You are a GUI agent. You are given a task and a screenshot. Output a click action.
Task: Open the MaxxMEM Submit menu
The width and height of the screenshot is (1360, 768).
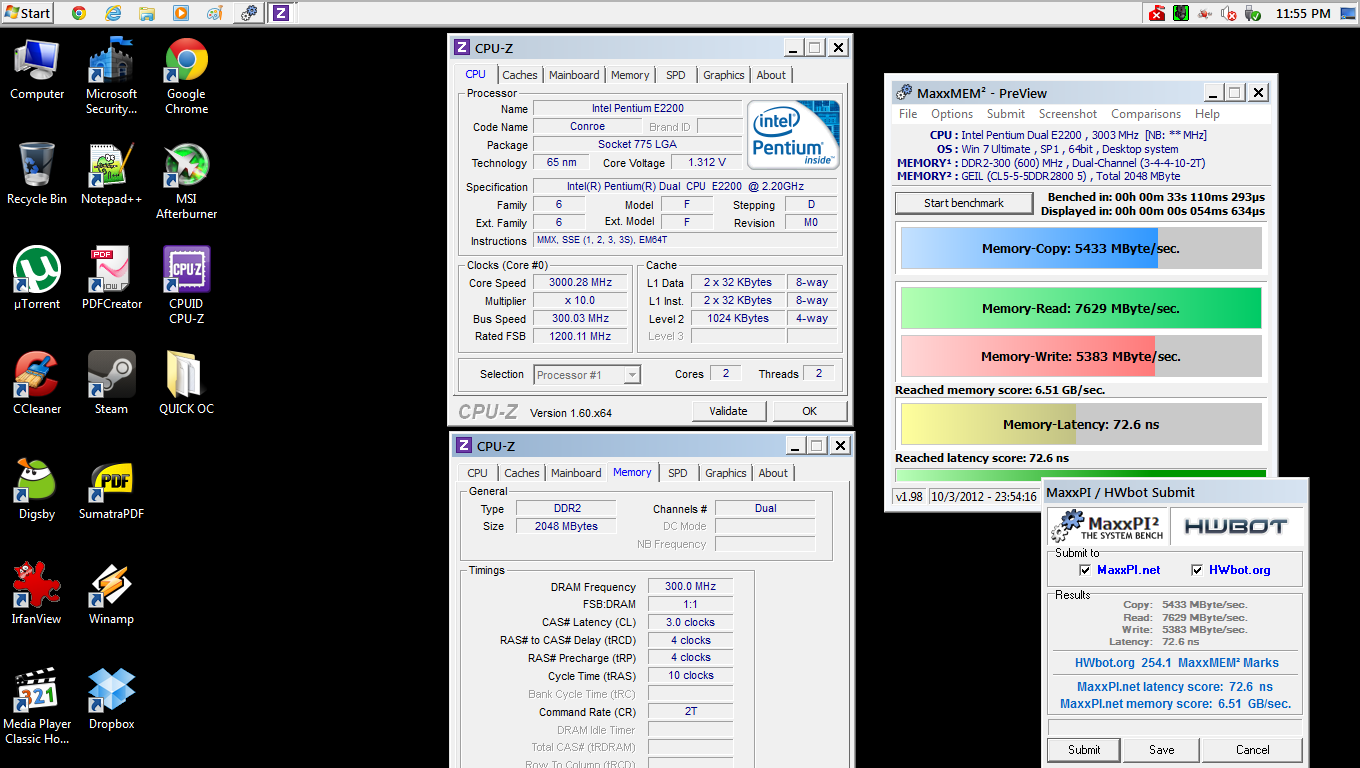(1006, 114)
